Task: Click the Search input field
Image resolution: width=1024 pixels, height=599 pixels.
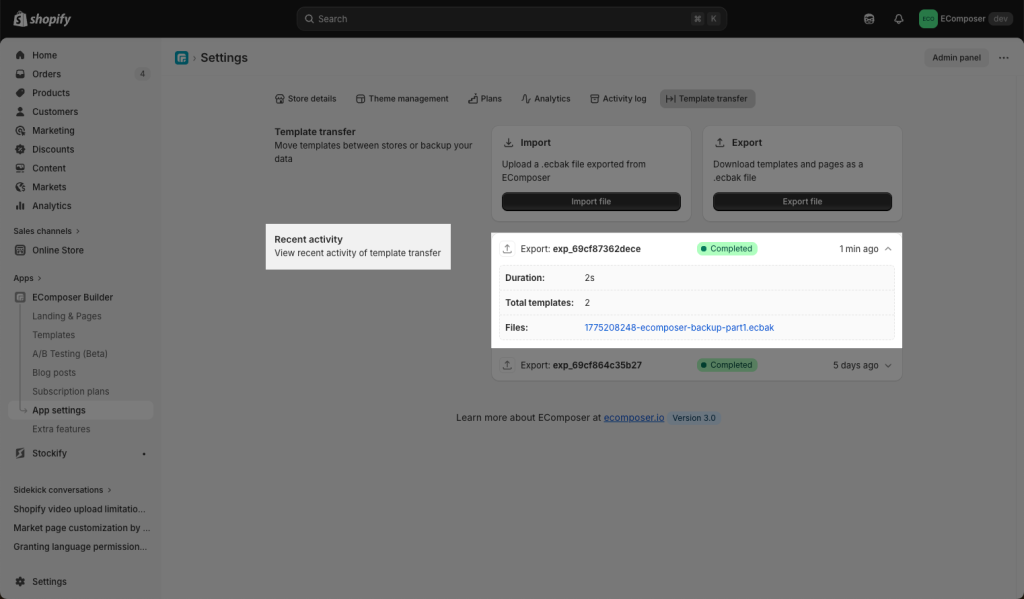Action: [500, 19]
